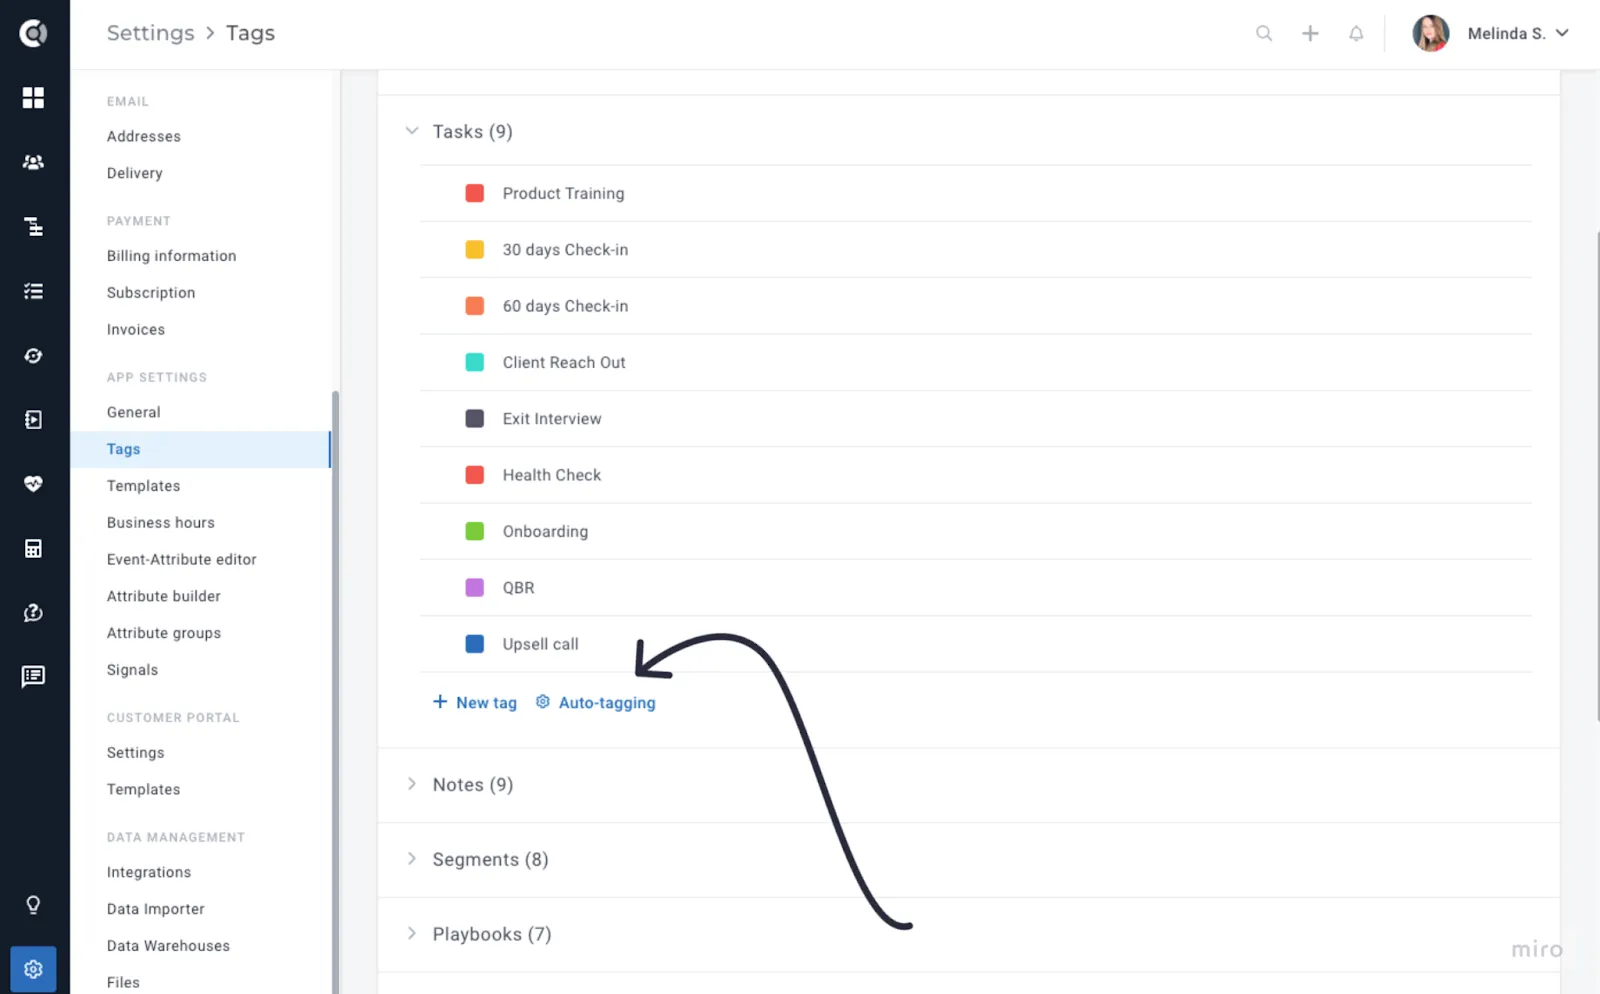Screen dimensions: 1600x994
Task: Open Auto-tagging settings link
Action: coord(596,702)
